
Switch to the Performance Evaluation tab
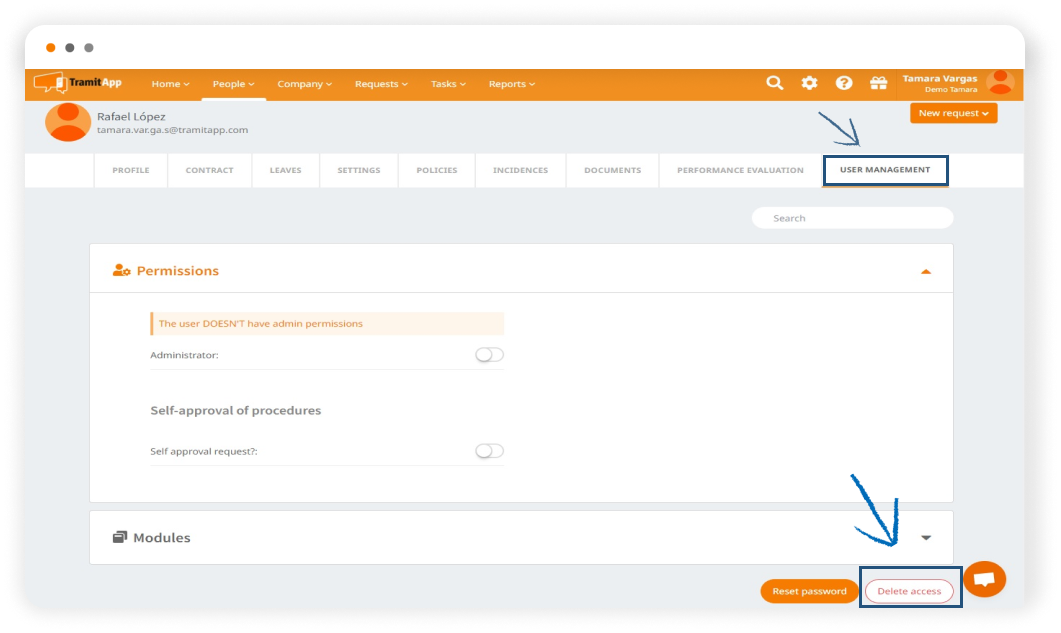coord(740,171)
